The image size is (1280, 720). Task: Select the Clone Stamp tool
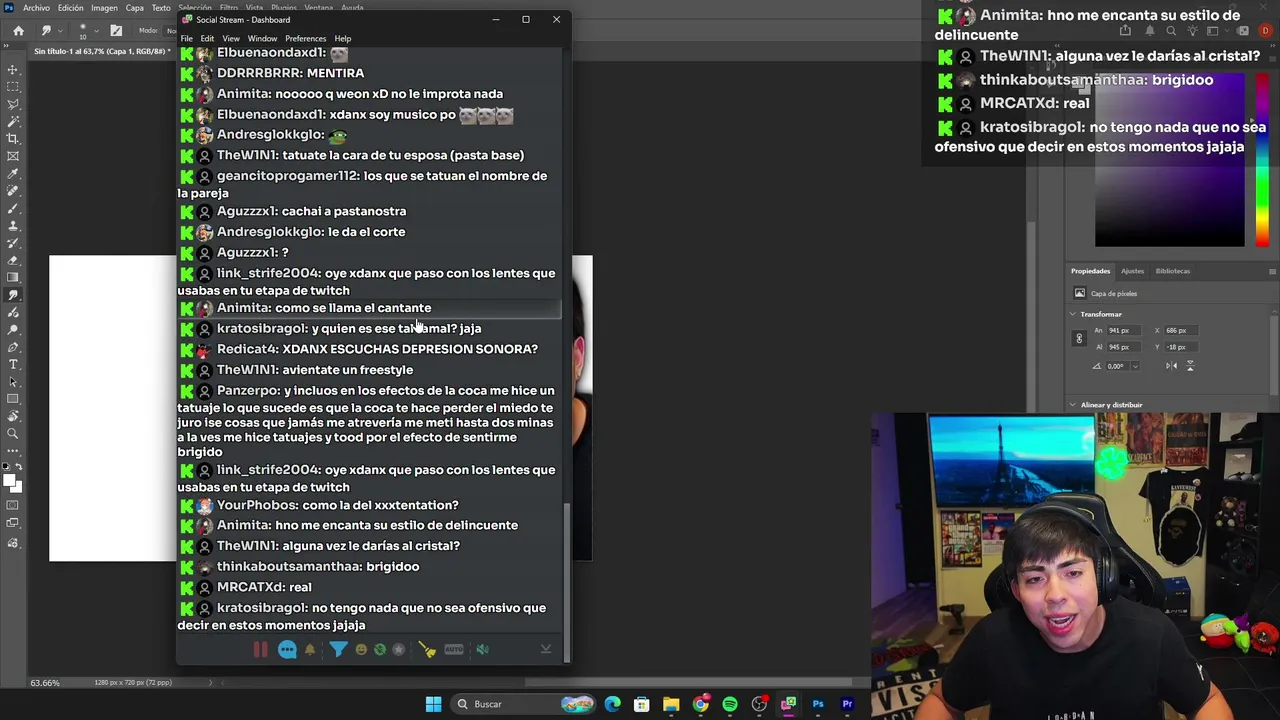coord(13,225)
